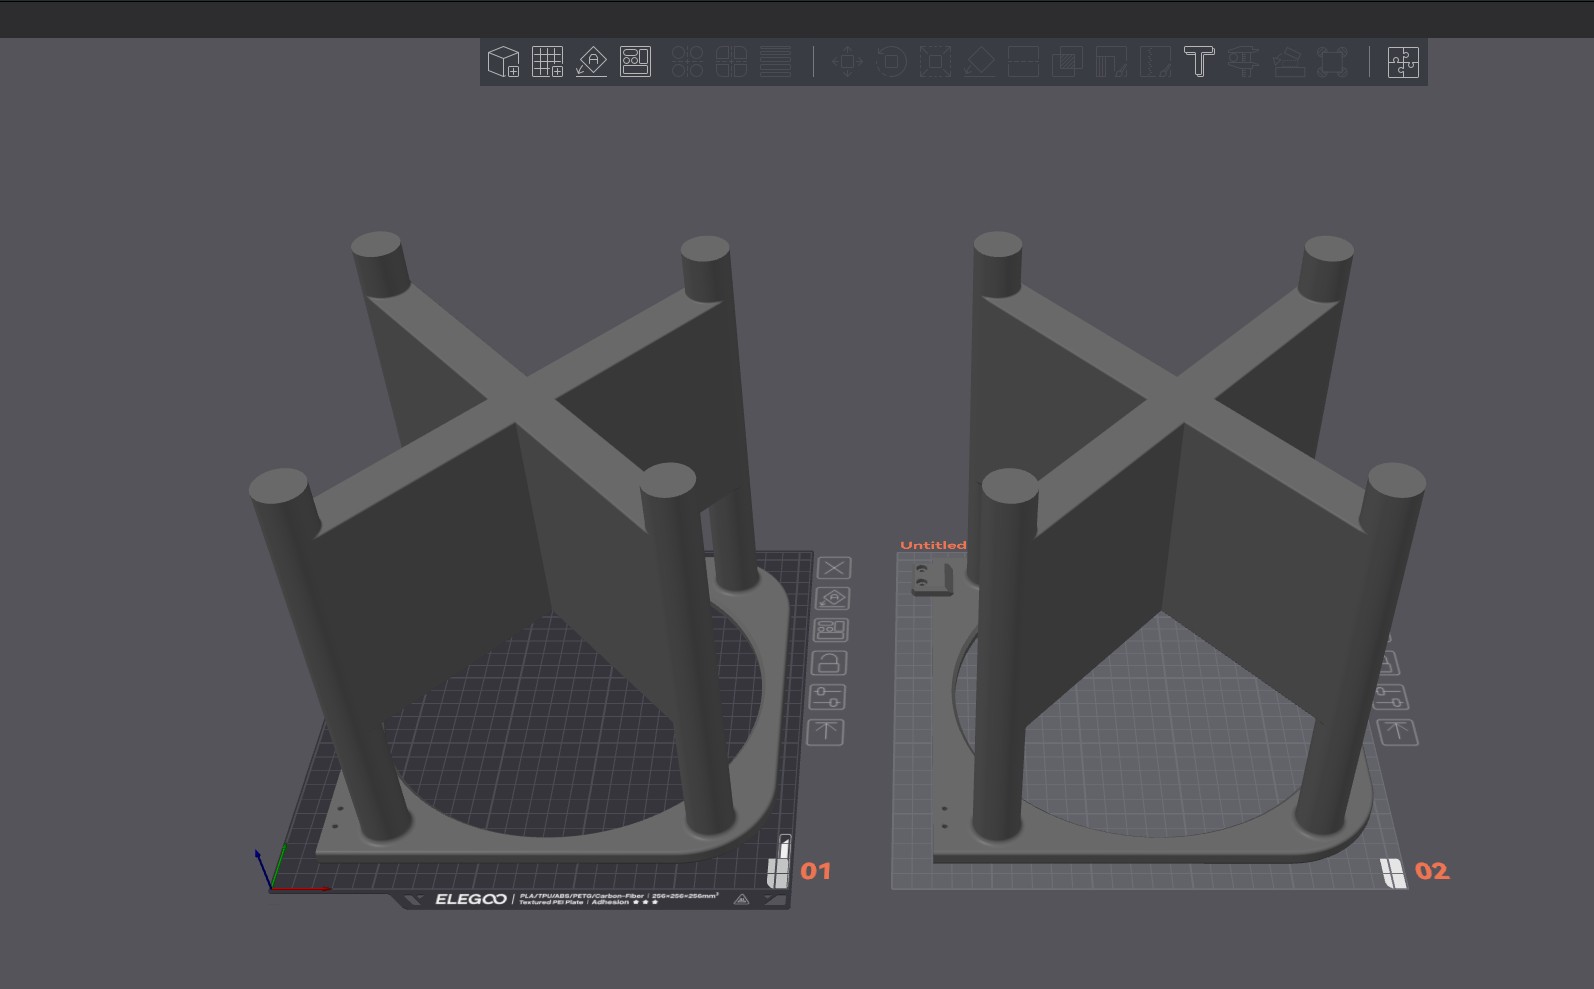
Task: Open variable layer height tool
Action: coord(775,62)
